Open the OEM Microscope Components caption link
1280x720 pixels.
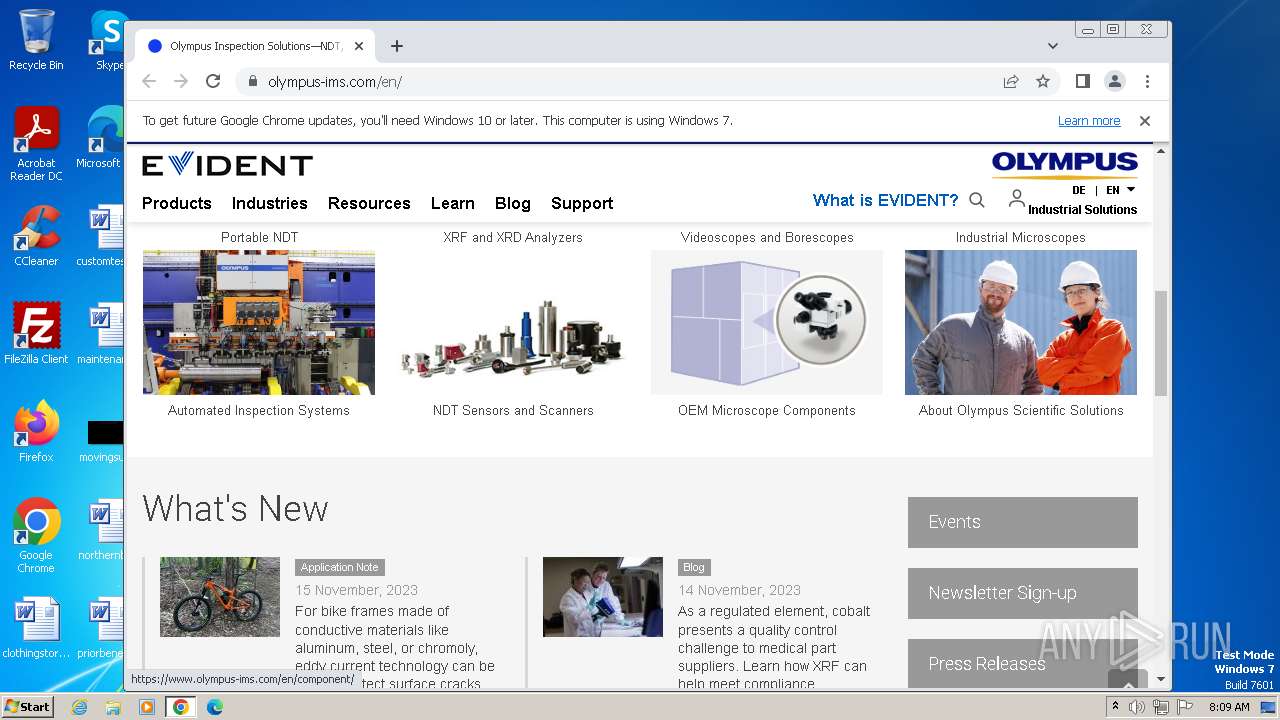[x=767, y=410]
